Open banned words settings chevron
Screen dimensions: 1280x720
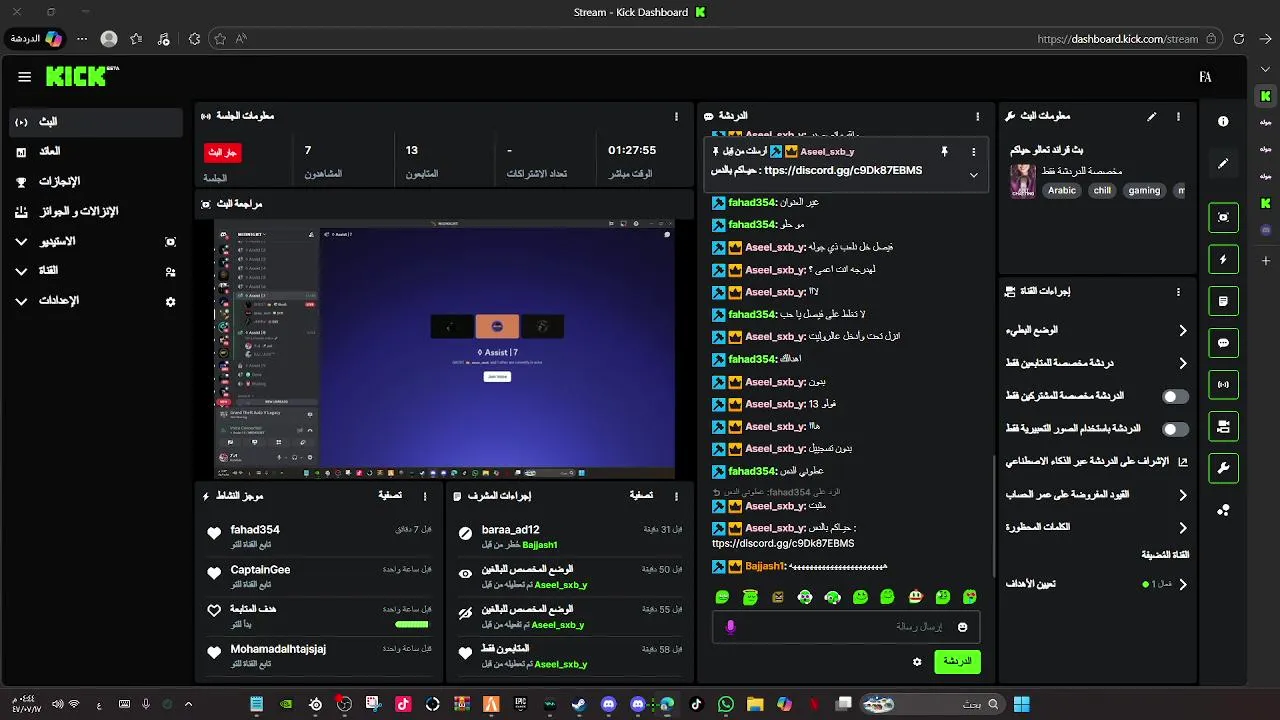point(1183,527)
